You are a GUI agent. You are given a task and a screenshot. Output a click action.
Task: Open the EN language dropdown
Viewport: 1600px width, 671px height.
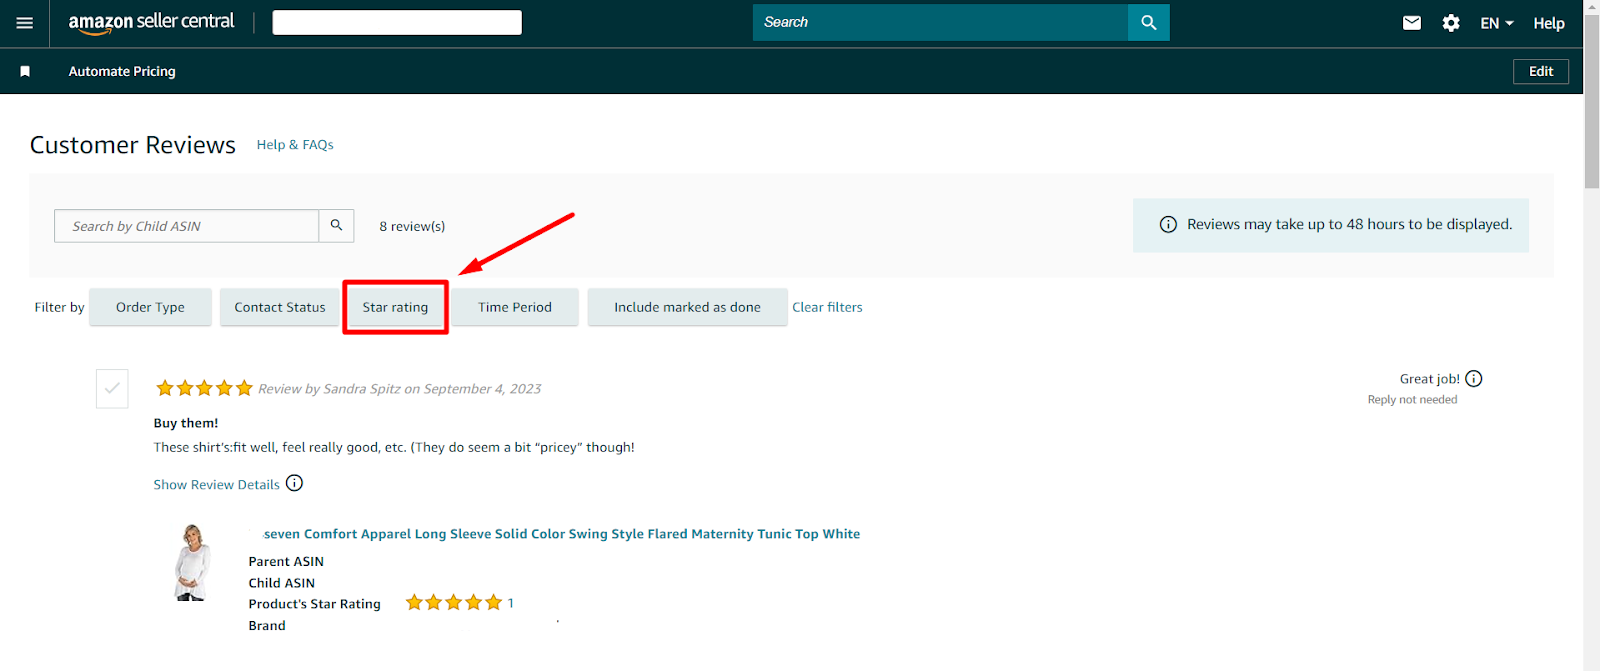tap(1496, 23)
